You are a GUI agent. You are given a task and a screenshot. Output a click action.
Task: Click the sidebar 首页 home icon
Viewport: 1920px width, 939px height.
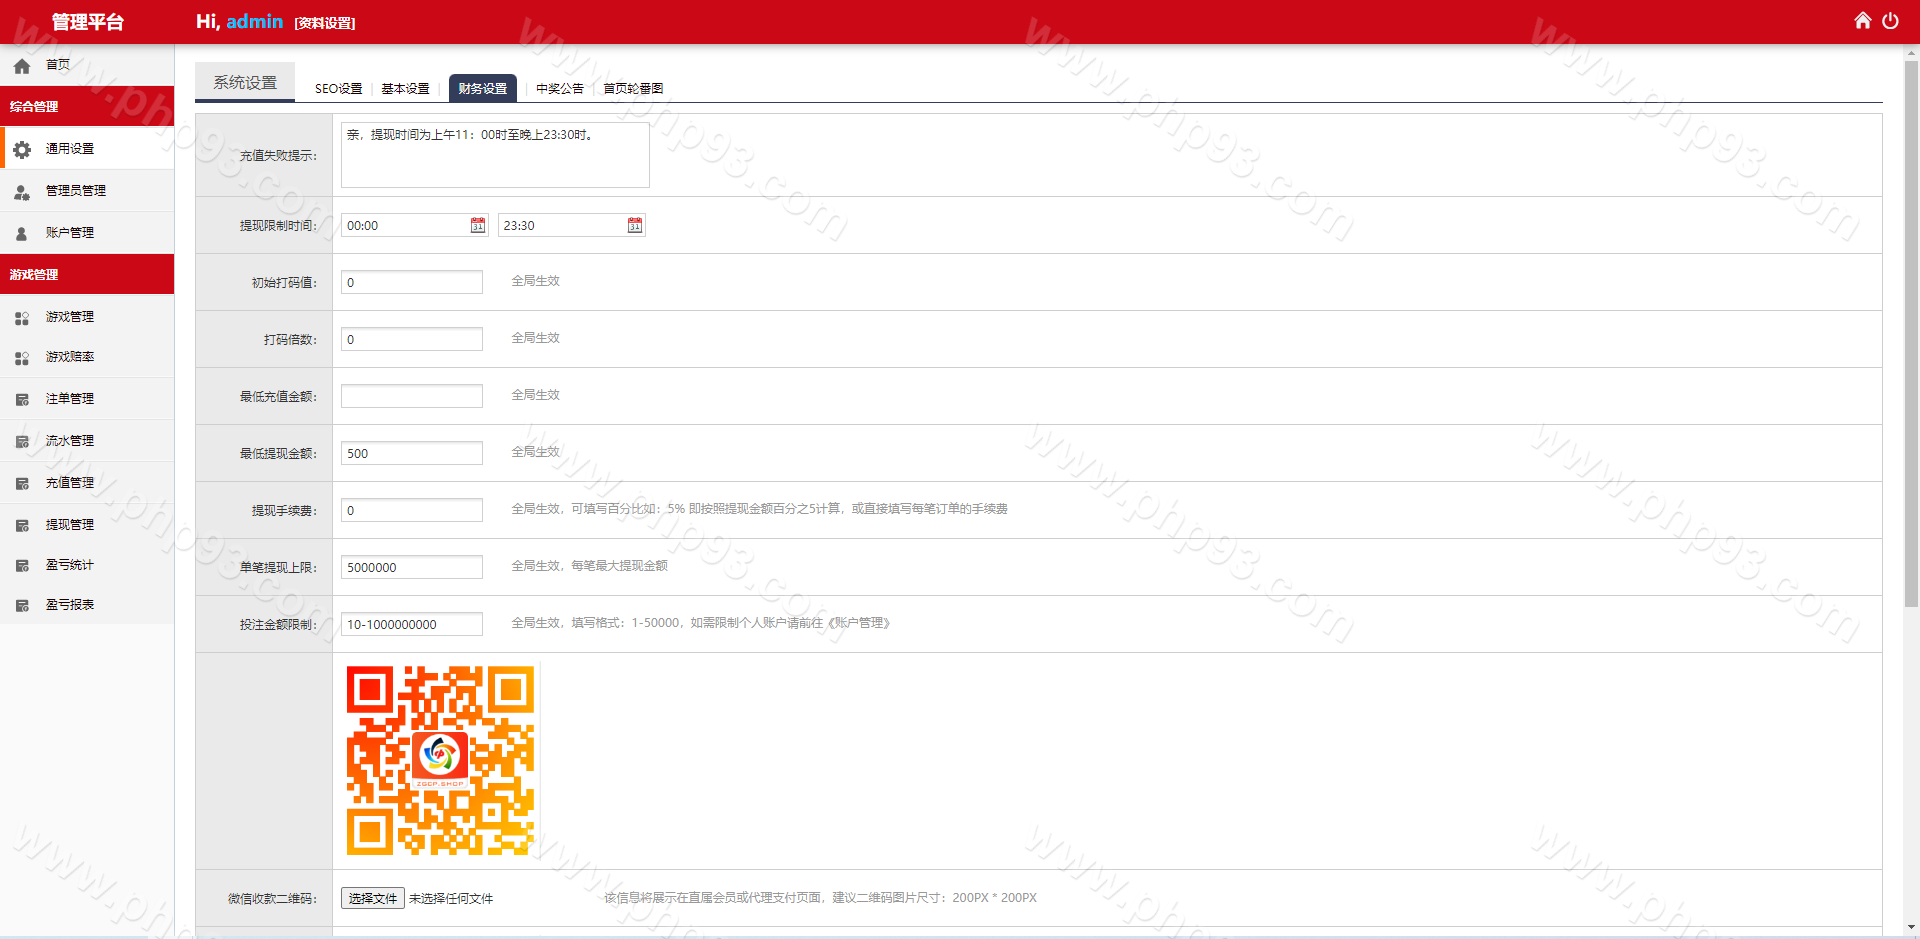[22, 66]
